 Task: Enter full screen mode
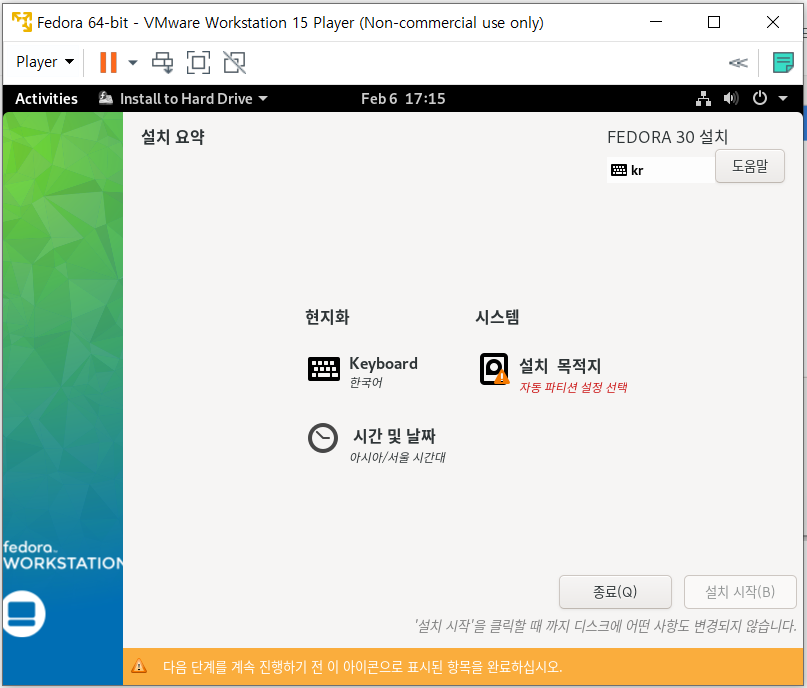point(198,63)
